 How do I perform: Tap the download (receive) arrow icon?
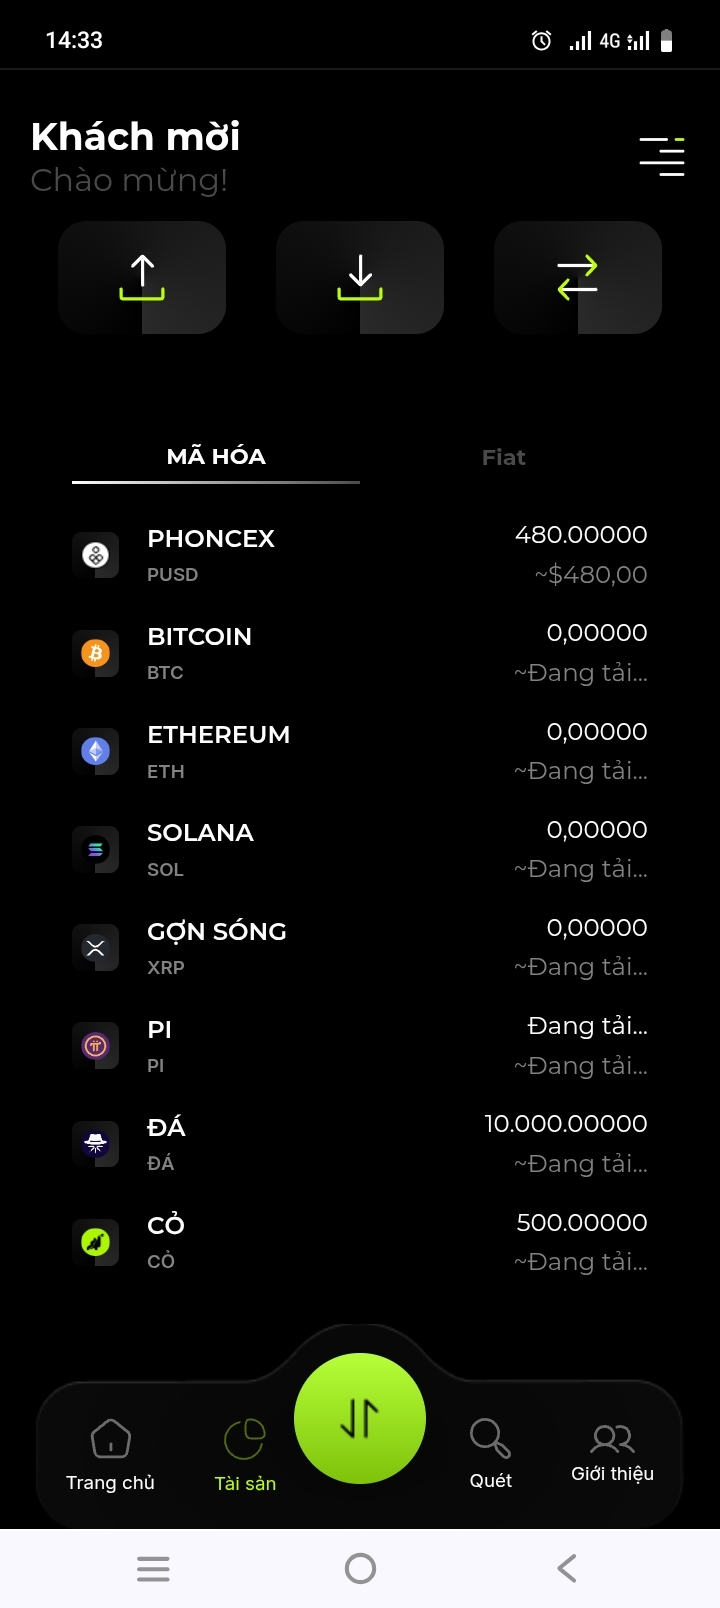(x=360, y=277)
